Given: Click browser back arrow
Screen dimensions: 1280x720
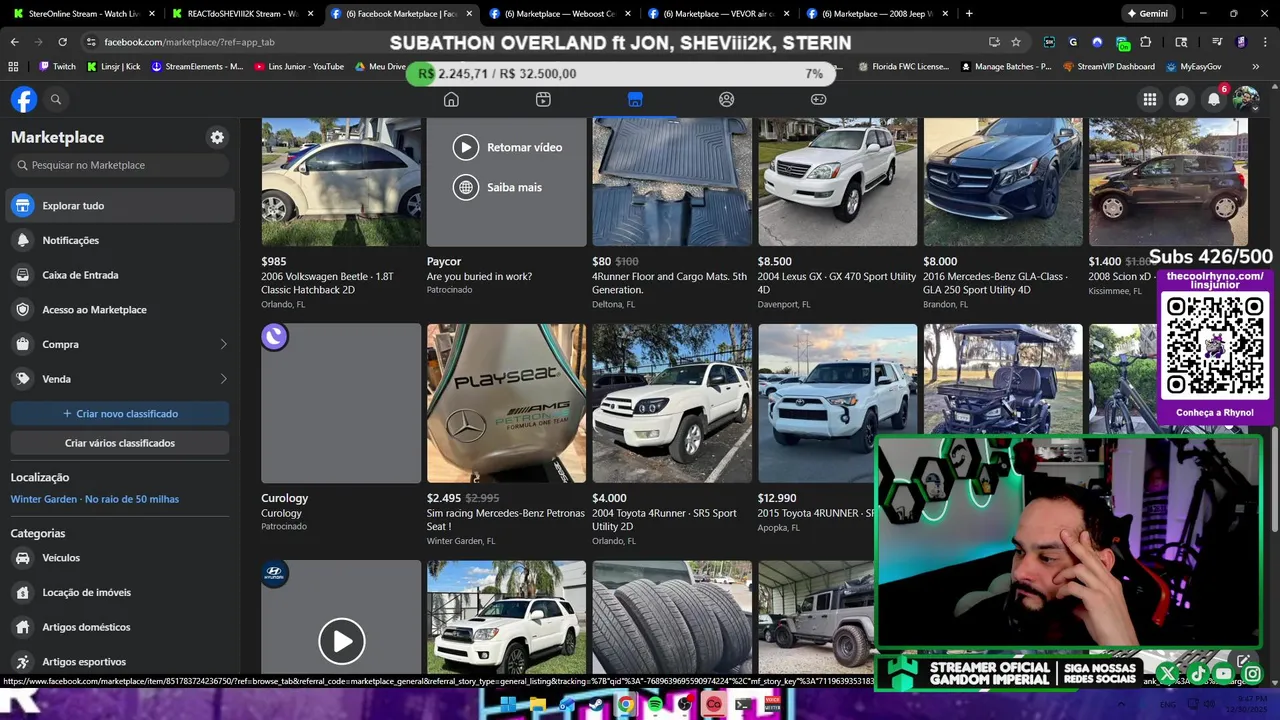Looking at the screenshot, I should tap(14, 42).
